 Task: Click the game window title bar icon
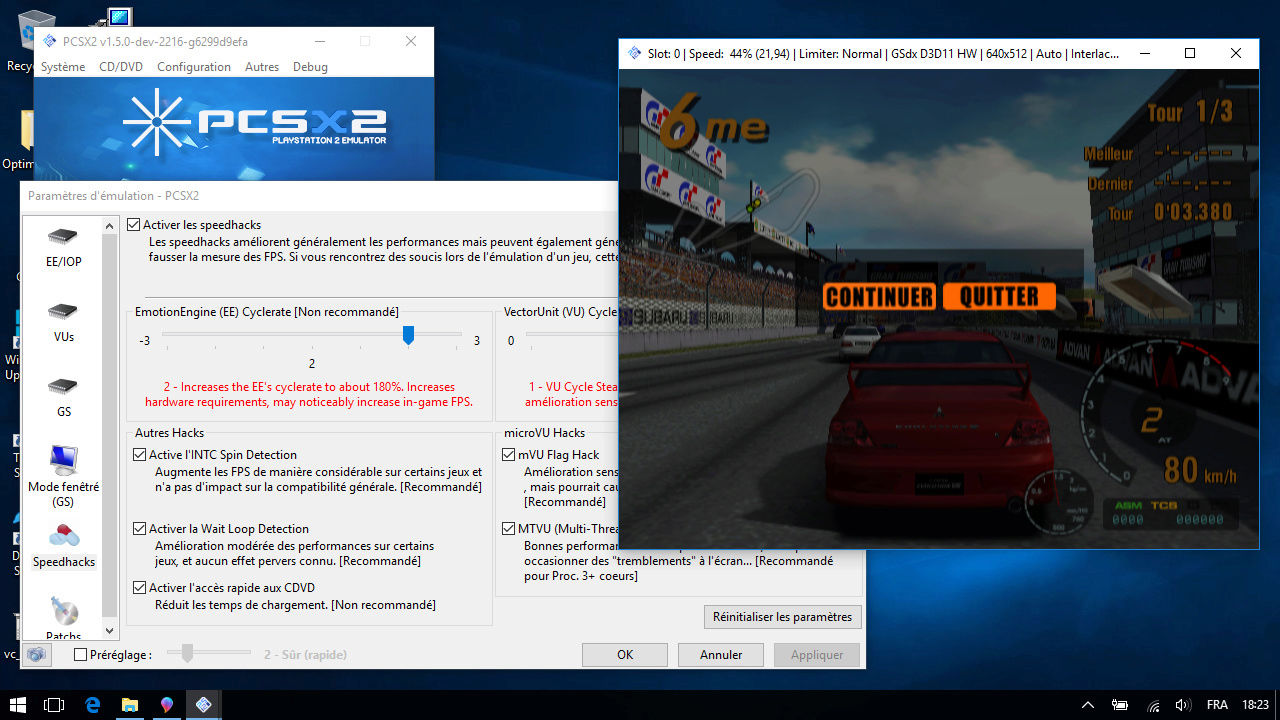point(633,54)
